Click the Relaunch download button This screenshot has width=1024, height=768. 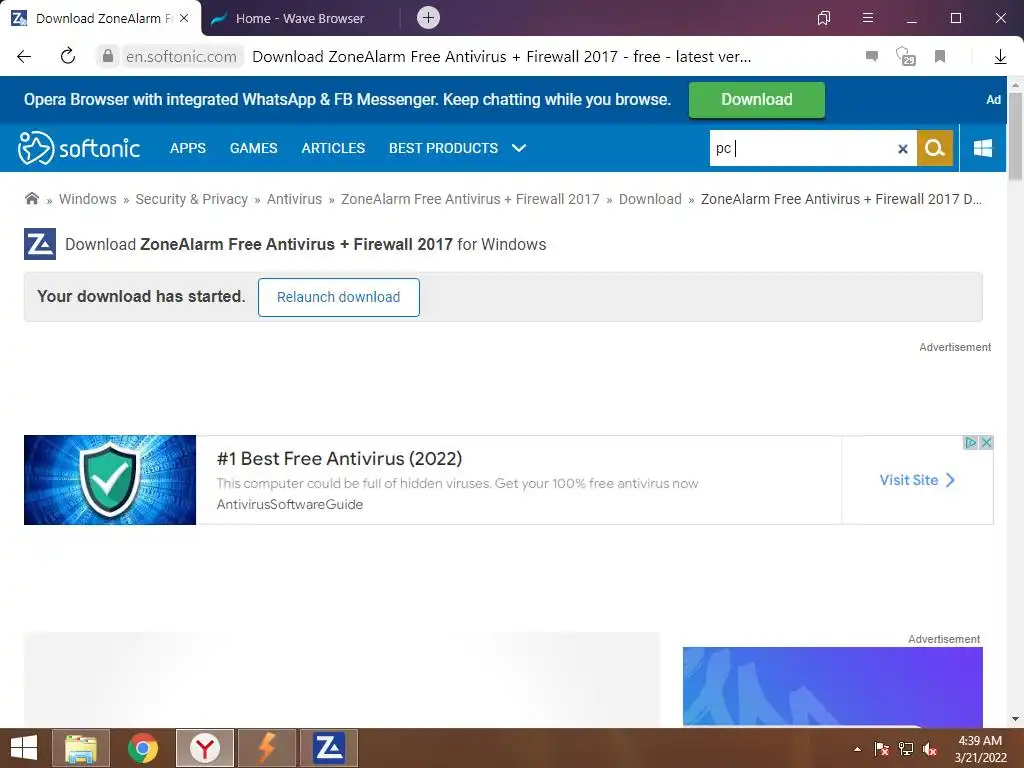point(338,297)
